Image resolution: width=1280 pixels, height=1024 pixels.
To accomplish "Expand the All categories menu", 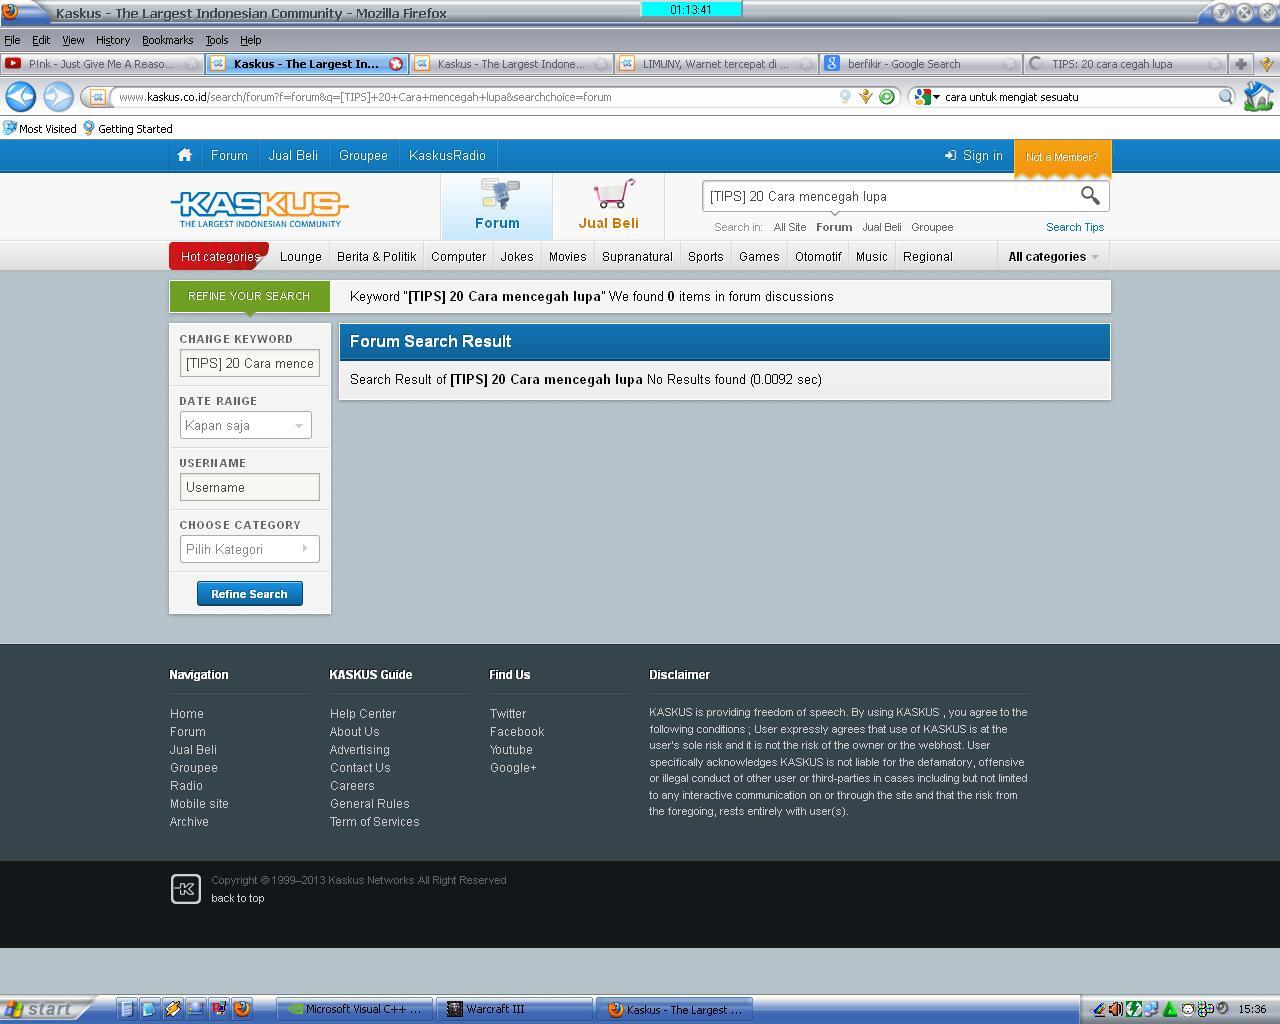I will pyautogui.click(x=1053, y=256).
